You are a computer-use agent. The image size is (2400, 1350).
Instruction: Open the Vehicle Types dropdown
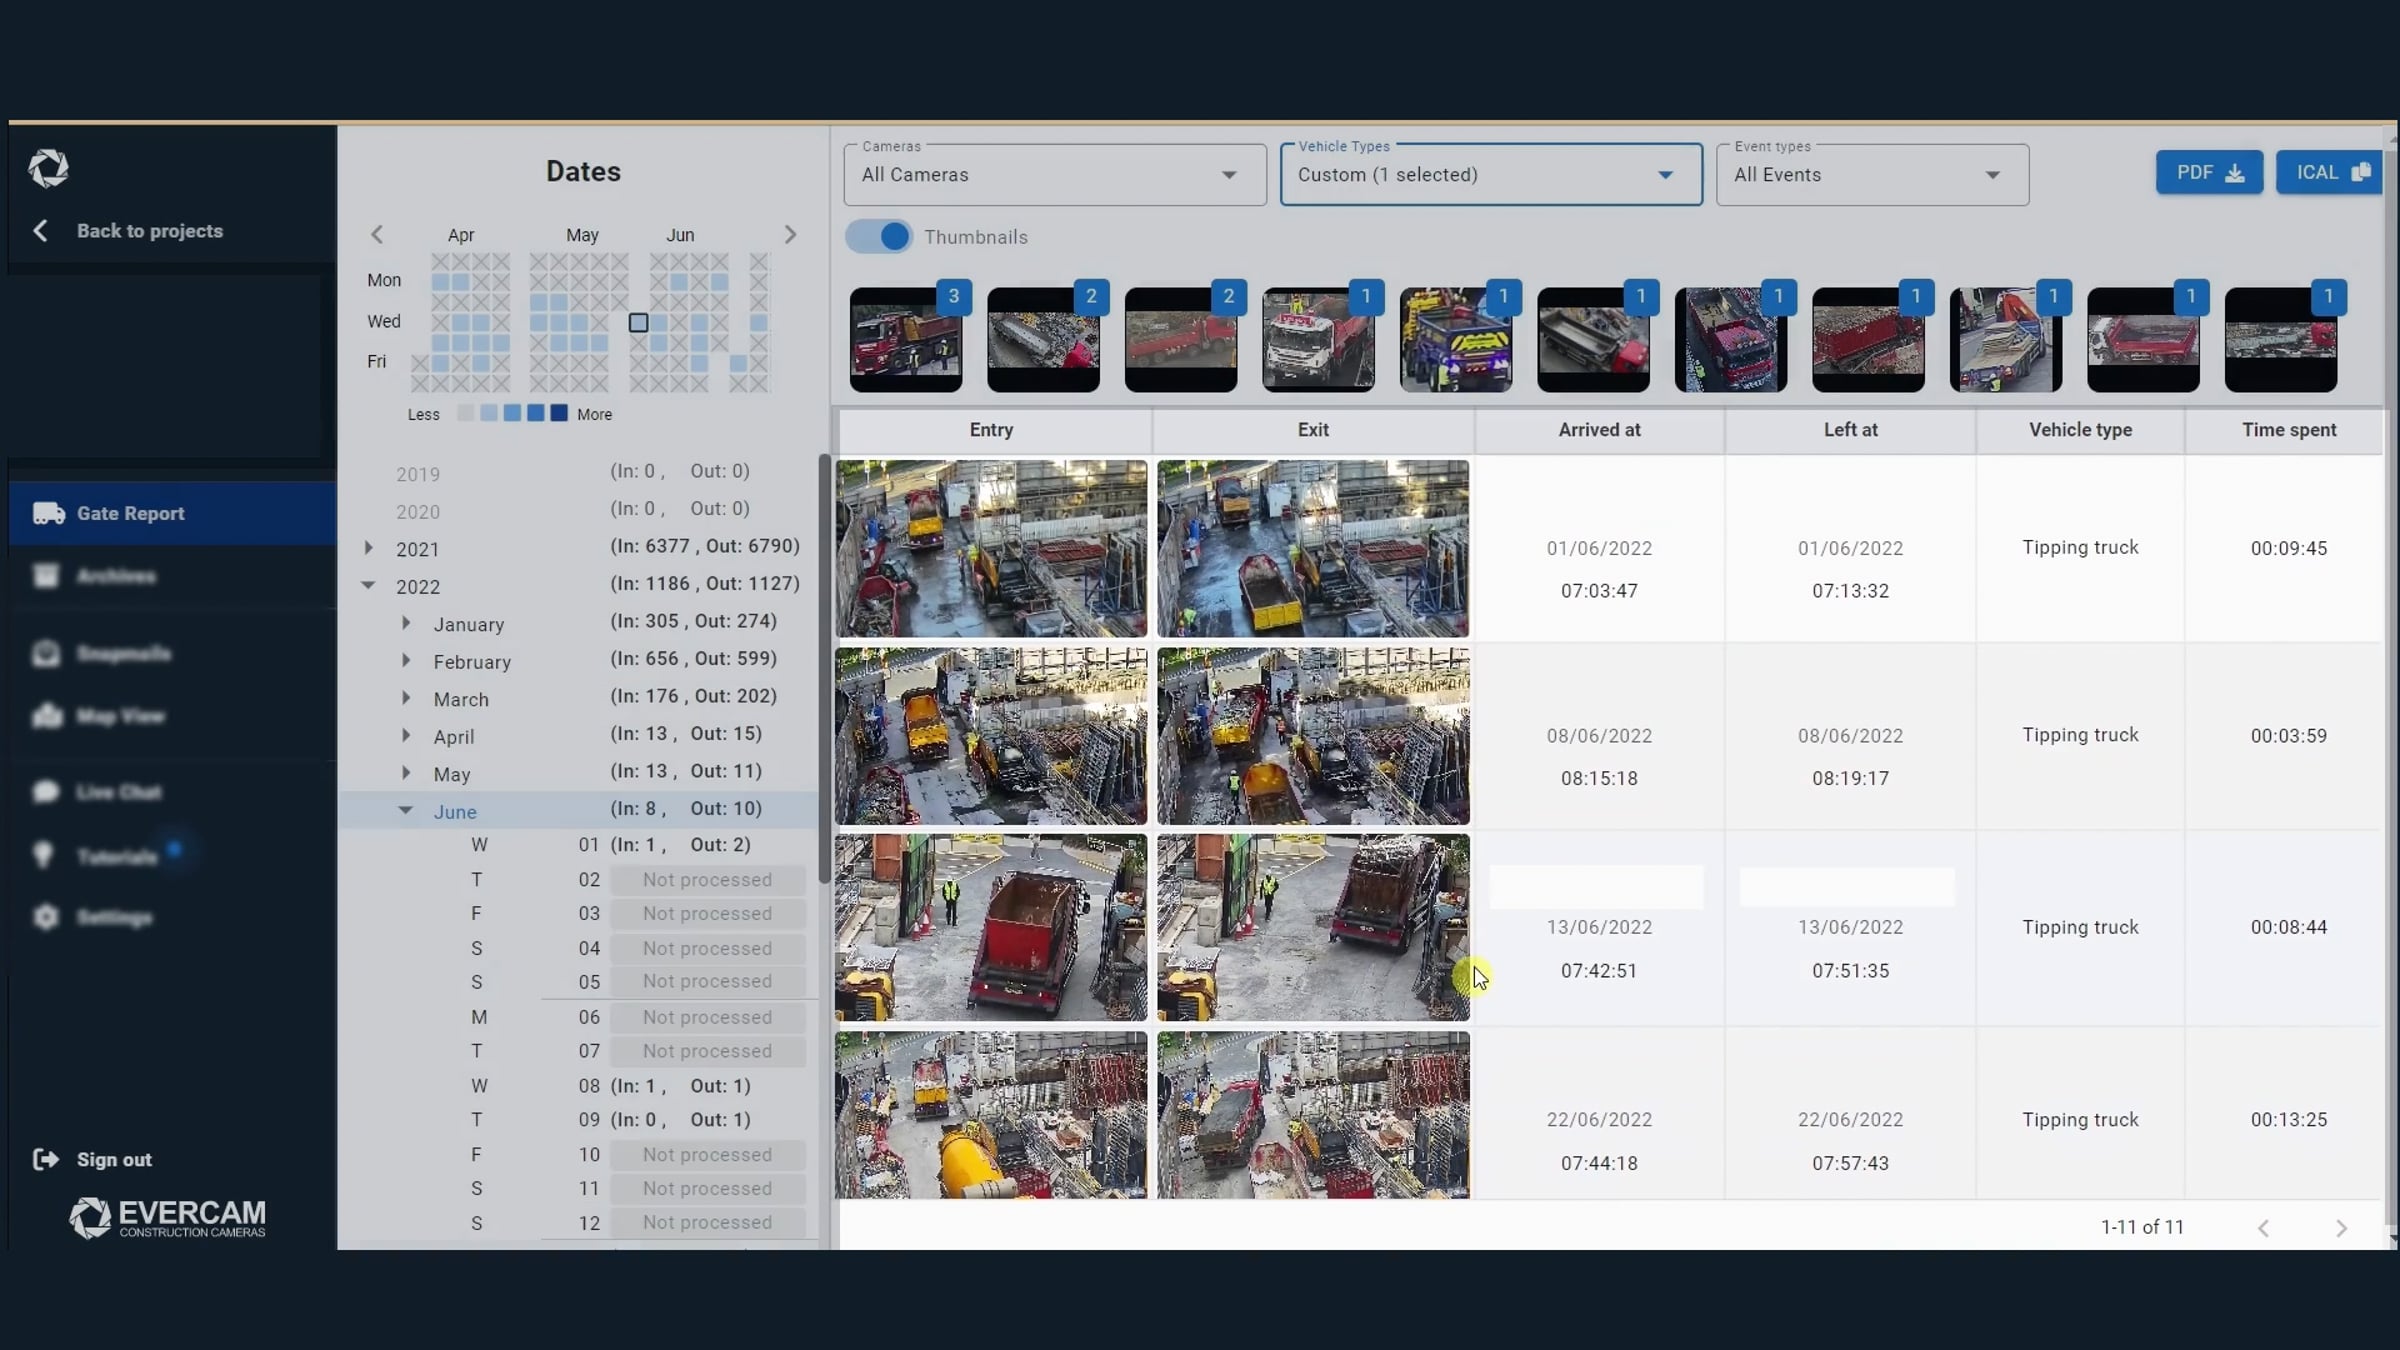point(1491,175)
